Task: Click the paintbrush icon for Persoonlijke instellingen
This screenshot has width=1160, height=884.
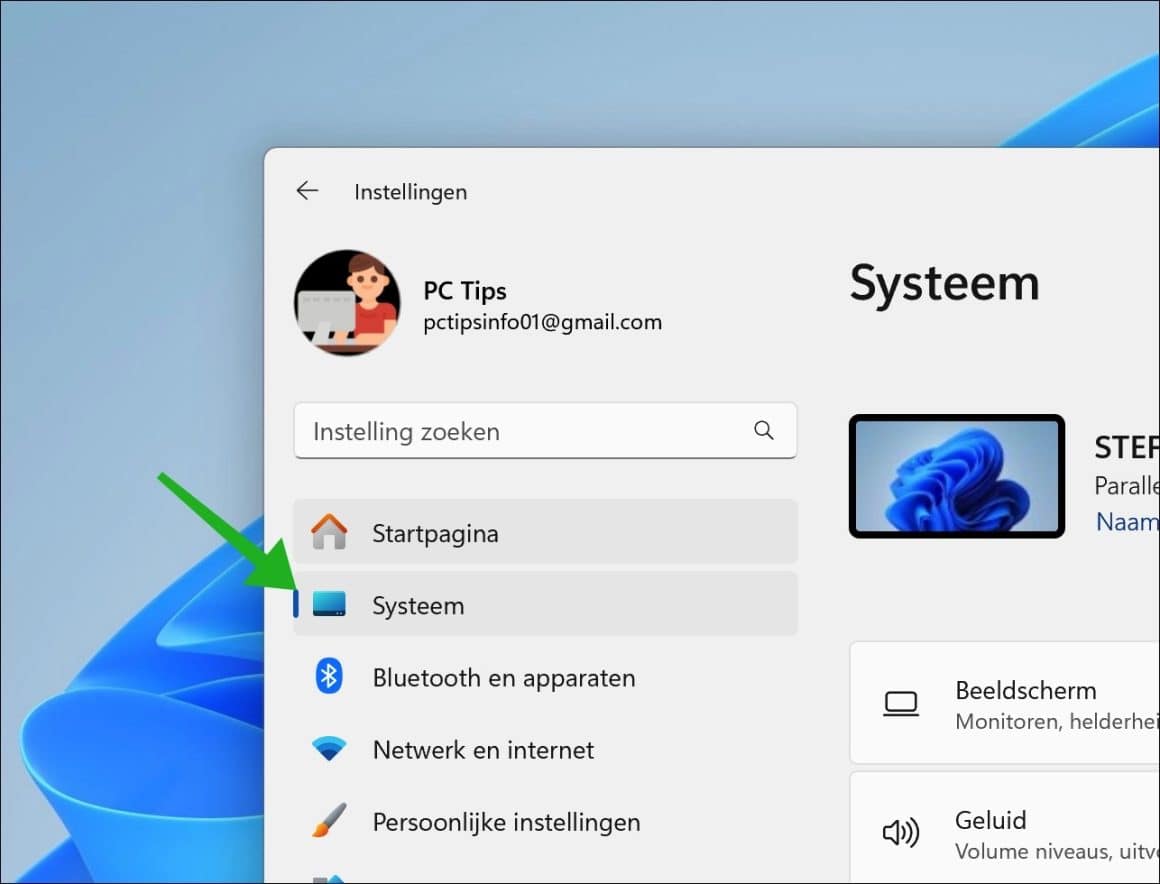Action: pyautogui.click(x=331, y=821)
